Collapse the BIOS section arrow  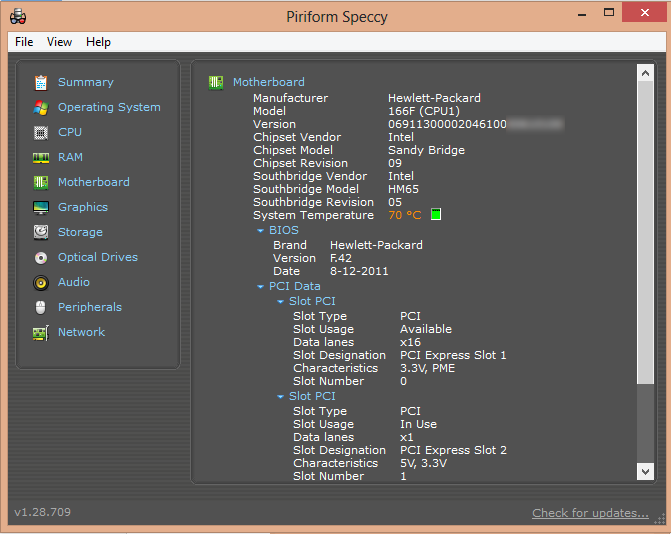260,231
